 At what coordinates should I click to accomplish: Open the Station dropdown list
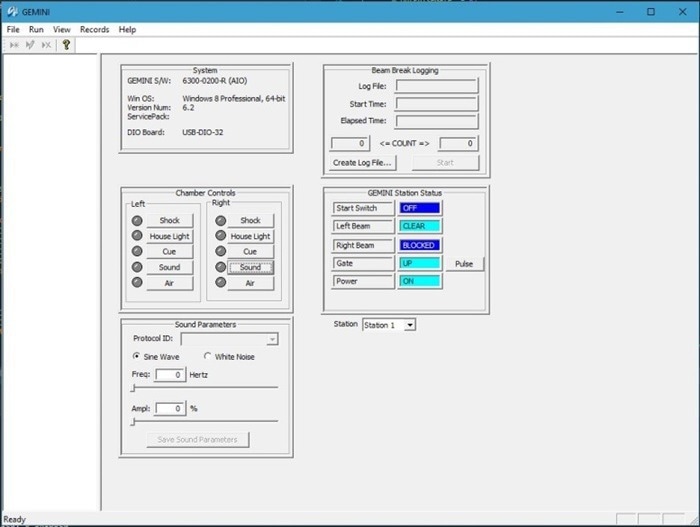410,325
